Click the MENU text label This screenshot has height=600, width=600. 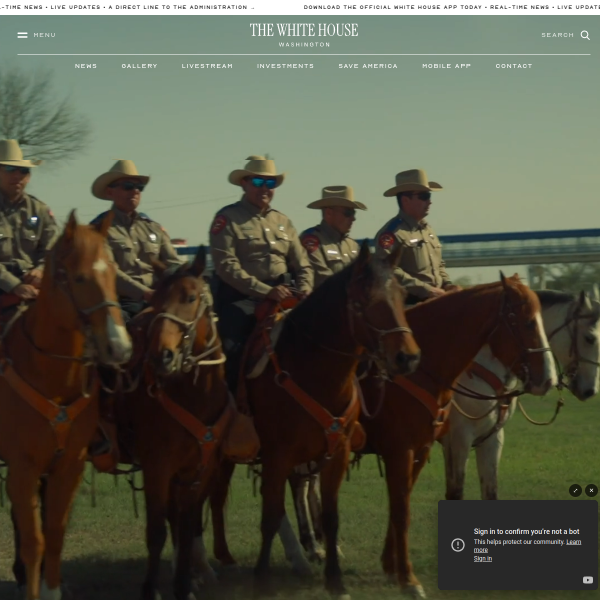(45, 35)
